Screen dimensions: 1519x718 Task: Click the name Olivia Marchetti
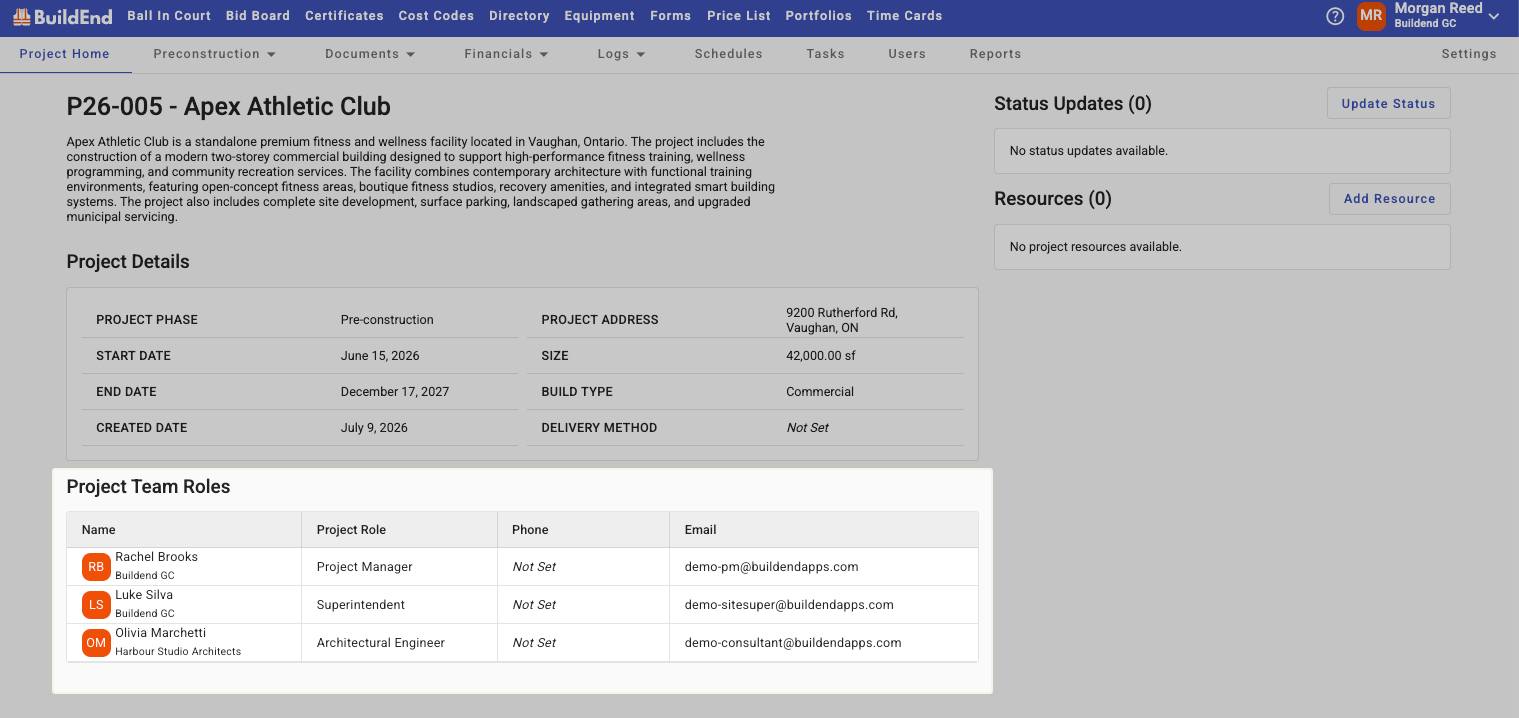161,633
